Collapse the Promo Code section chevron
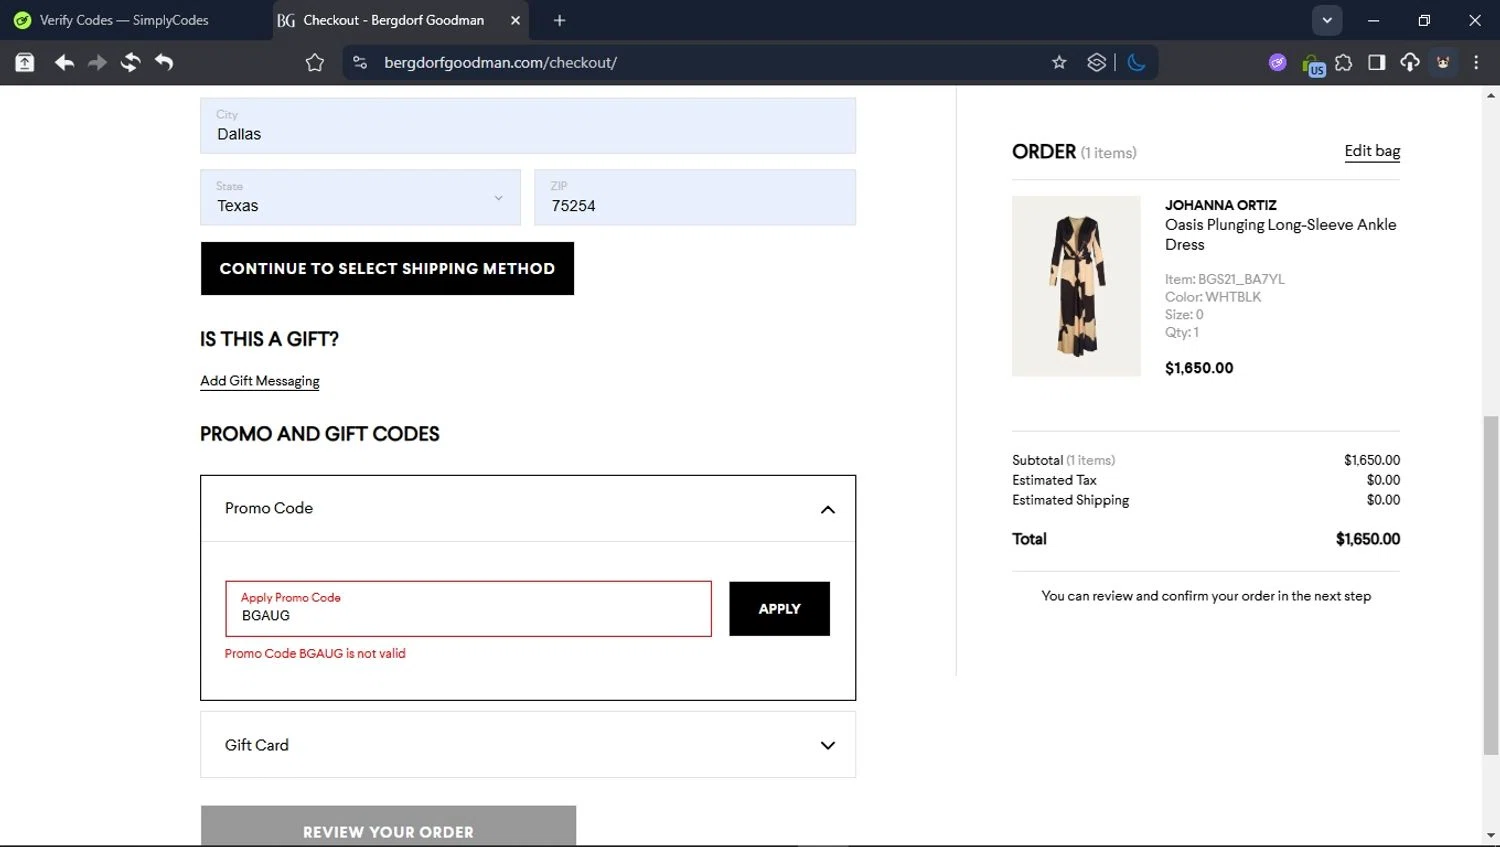The height and width of the screenshot is (847, 1500). (827, 509)
